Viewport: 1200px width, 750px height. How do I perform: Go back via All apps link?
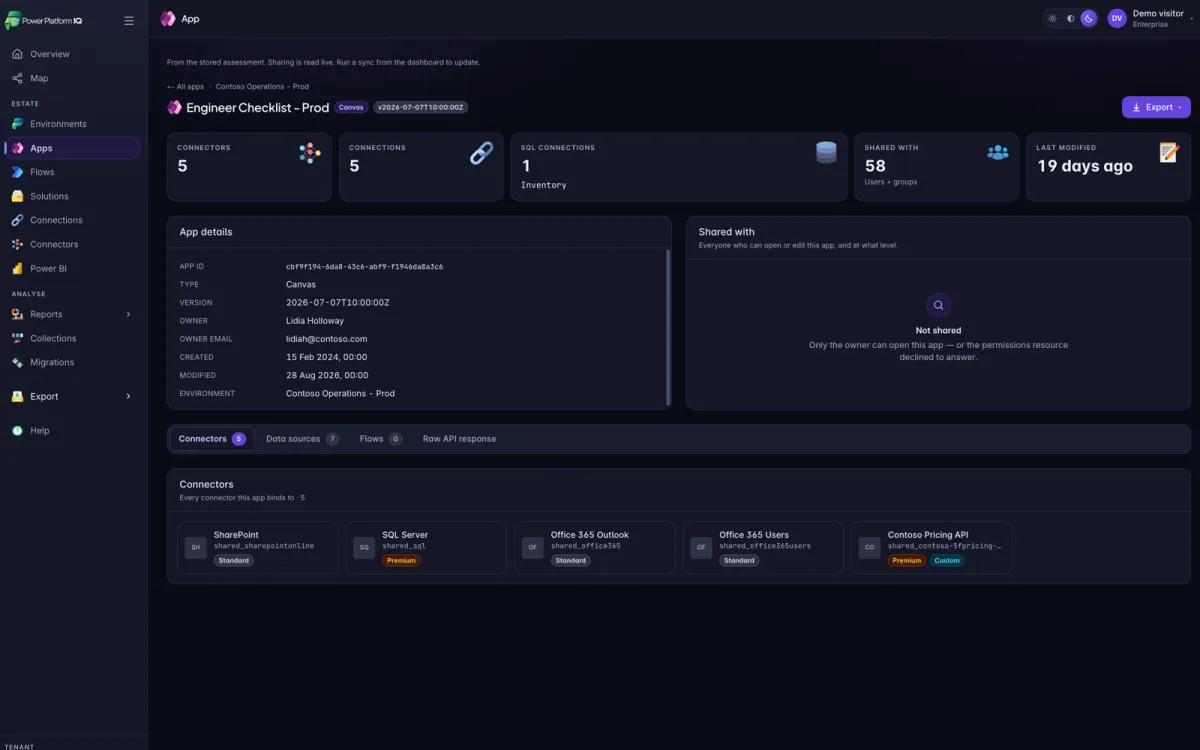click(185, 87)
